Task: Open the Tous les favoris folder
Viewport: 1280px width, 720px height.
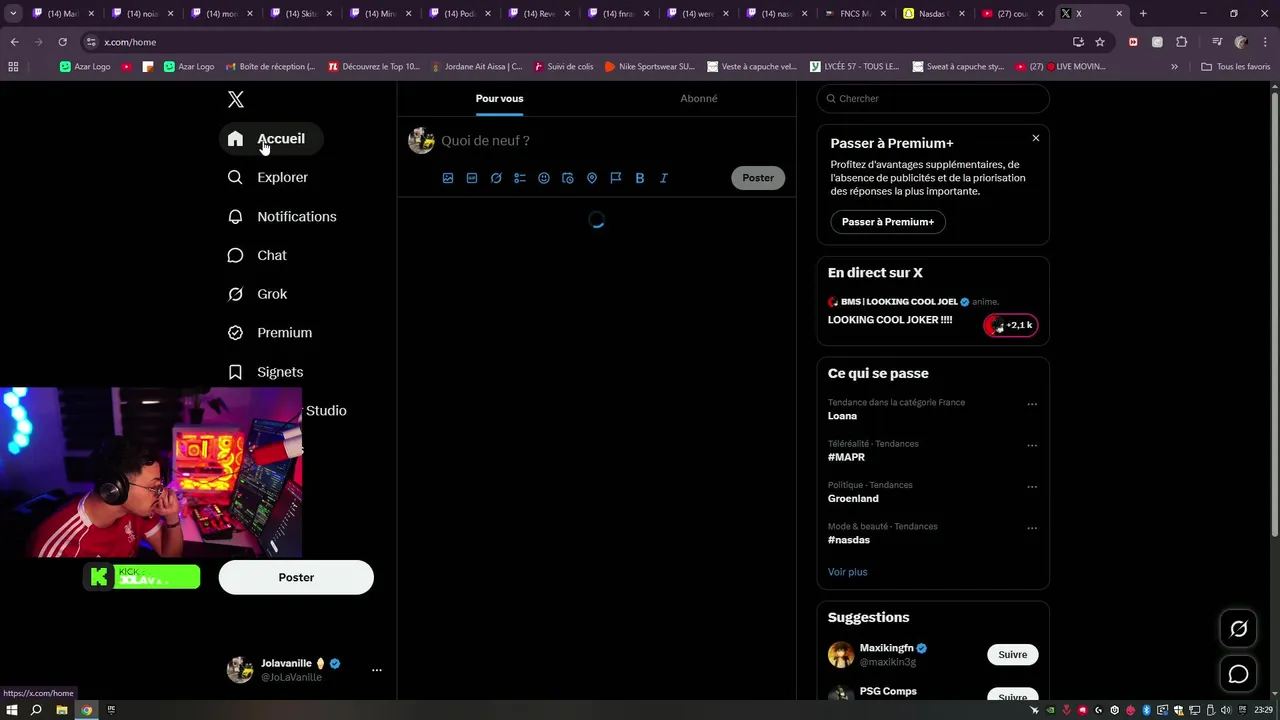Action: coord(1235,67)
